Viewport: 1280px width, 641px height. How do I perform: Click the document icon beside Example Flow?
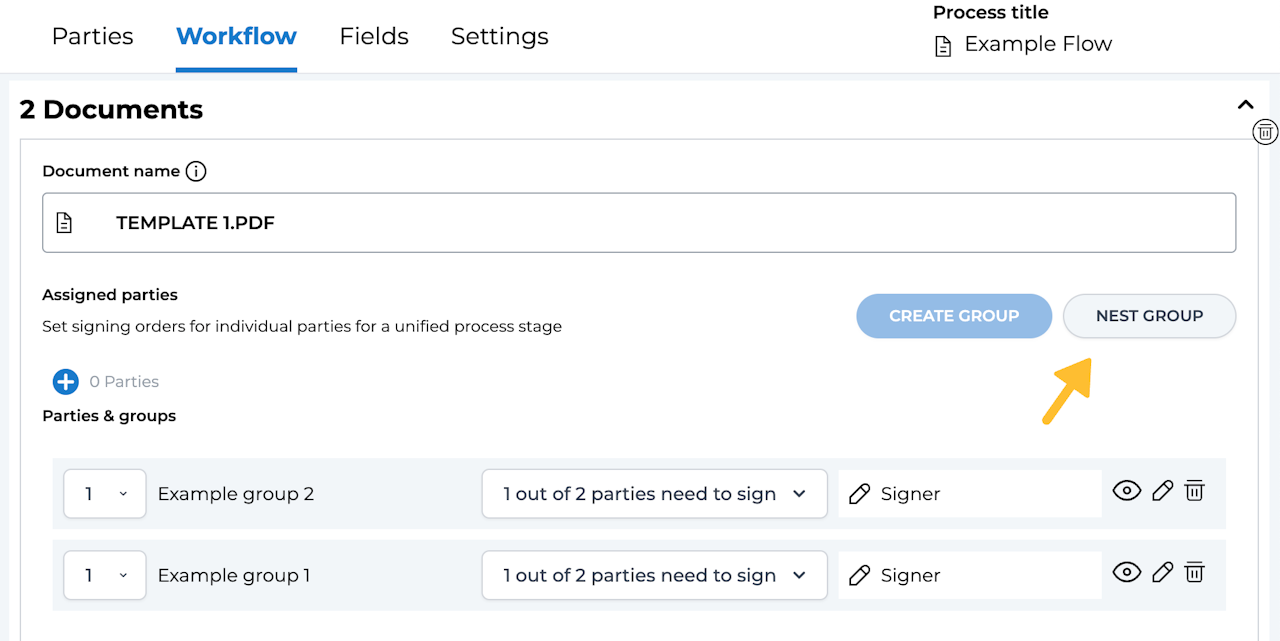click(x=942, y=46)
